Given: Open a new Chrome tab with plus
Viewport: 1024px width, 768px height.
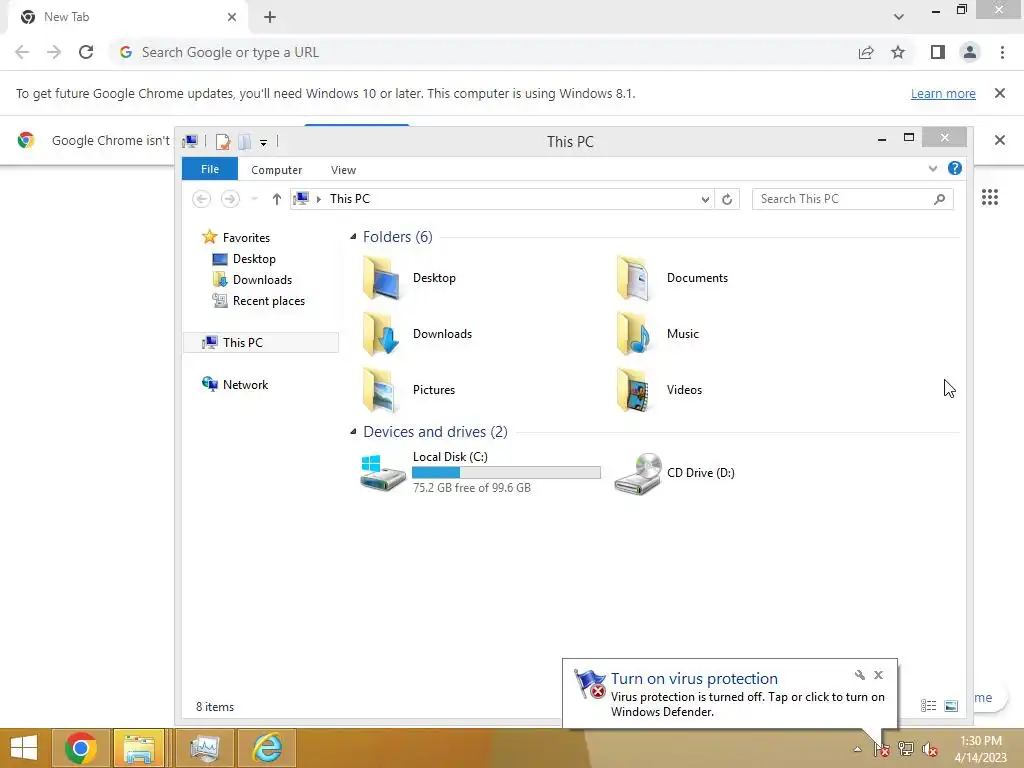Looking at the screenshot, I should [x=270, y=17].
